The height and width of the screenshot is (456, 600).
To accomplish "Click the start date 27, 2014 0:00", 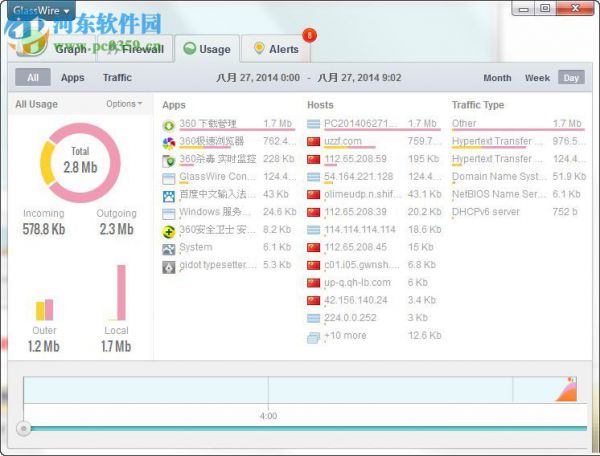I will click(x=258, y=78).
